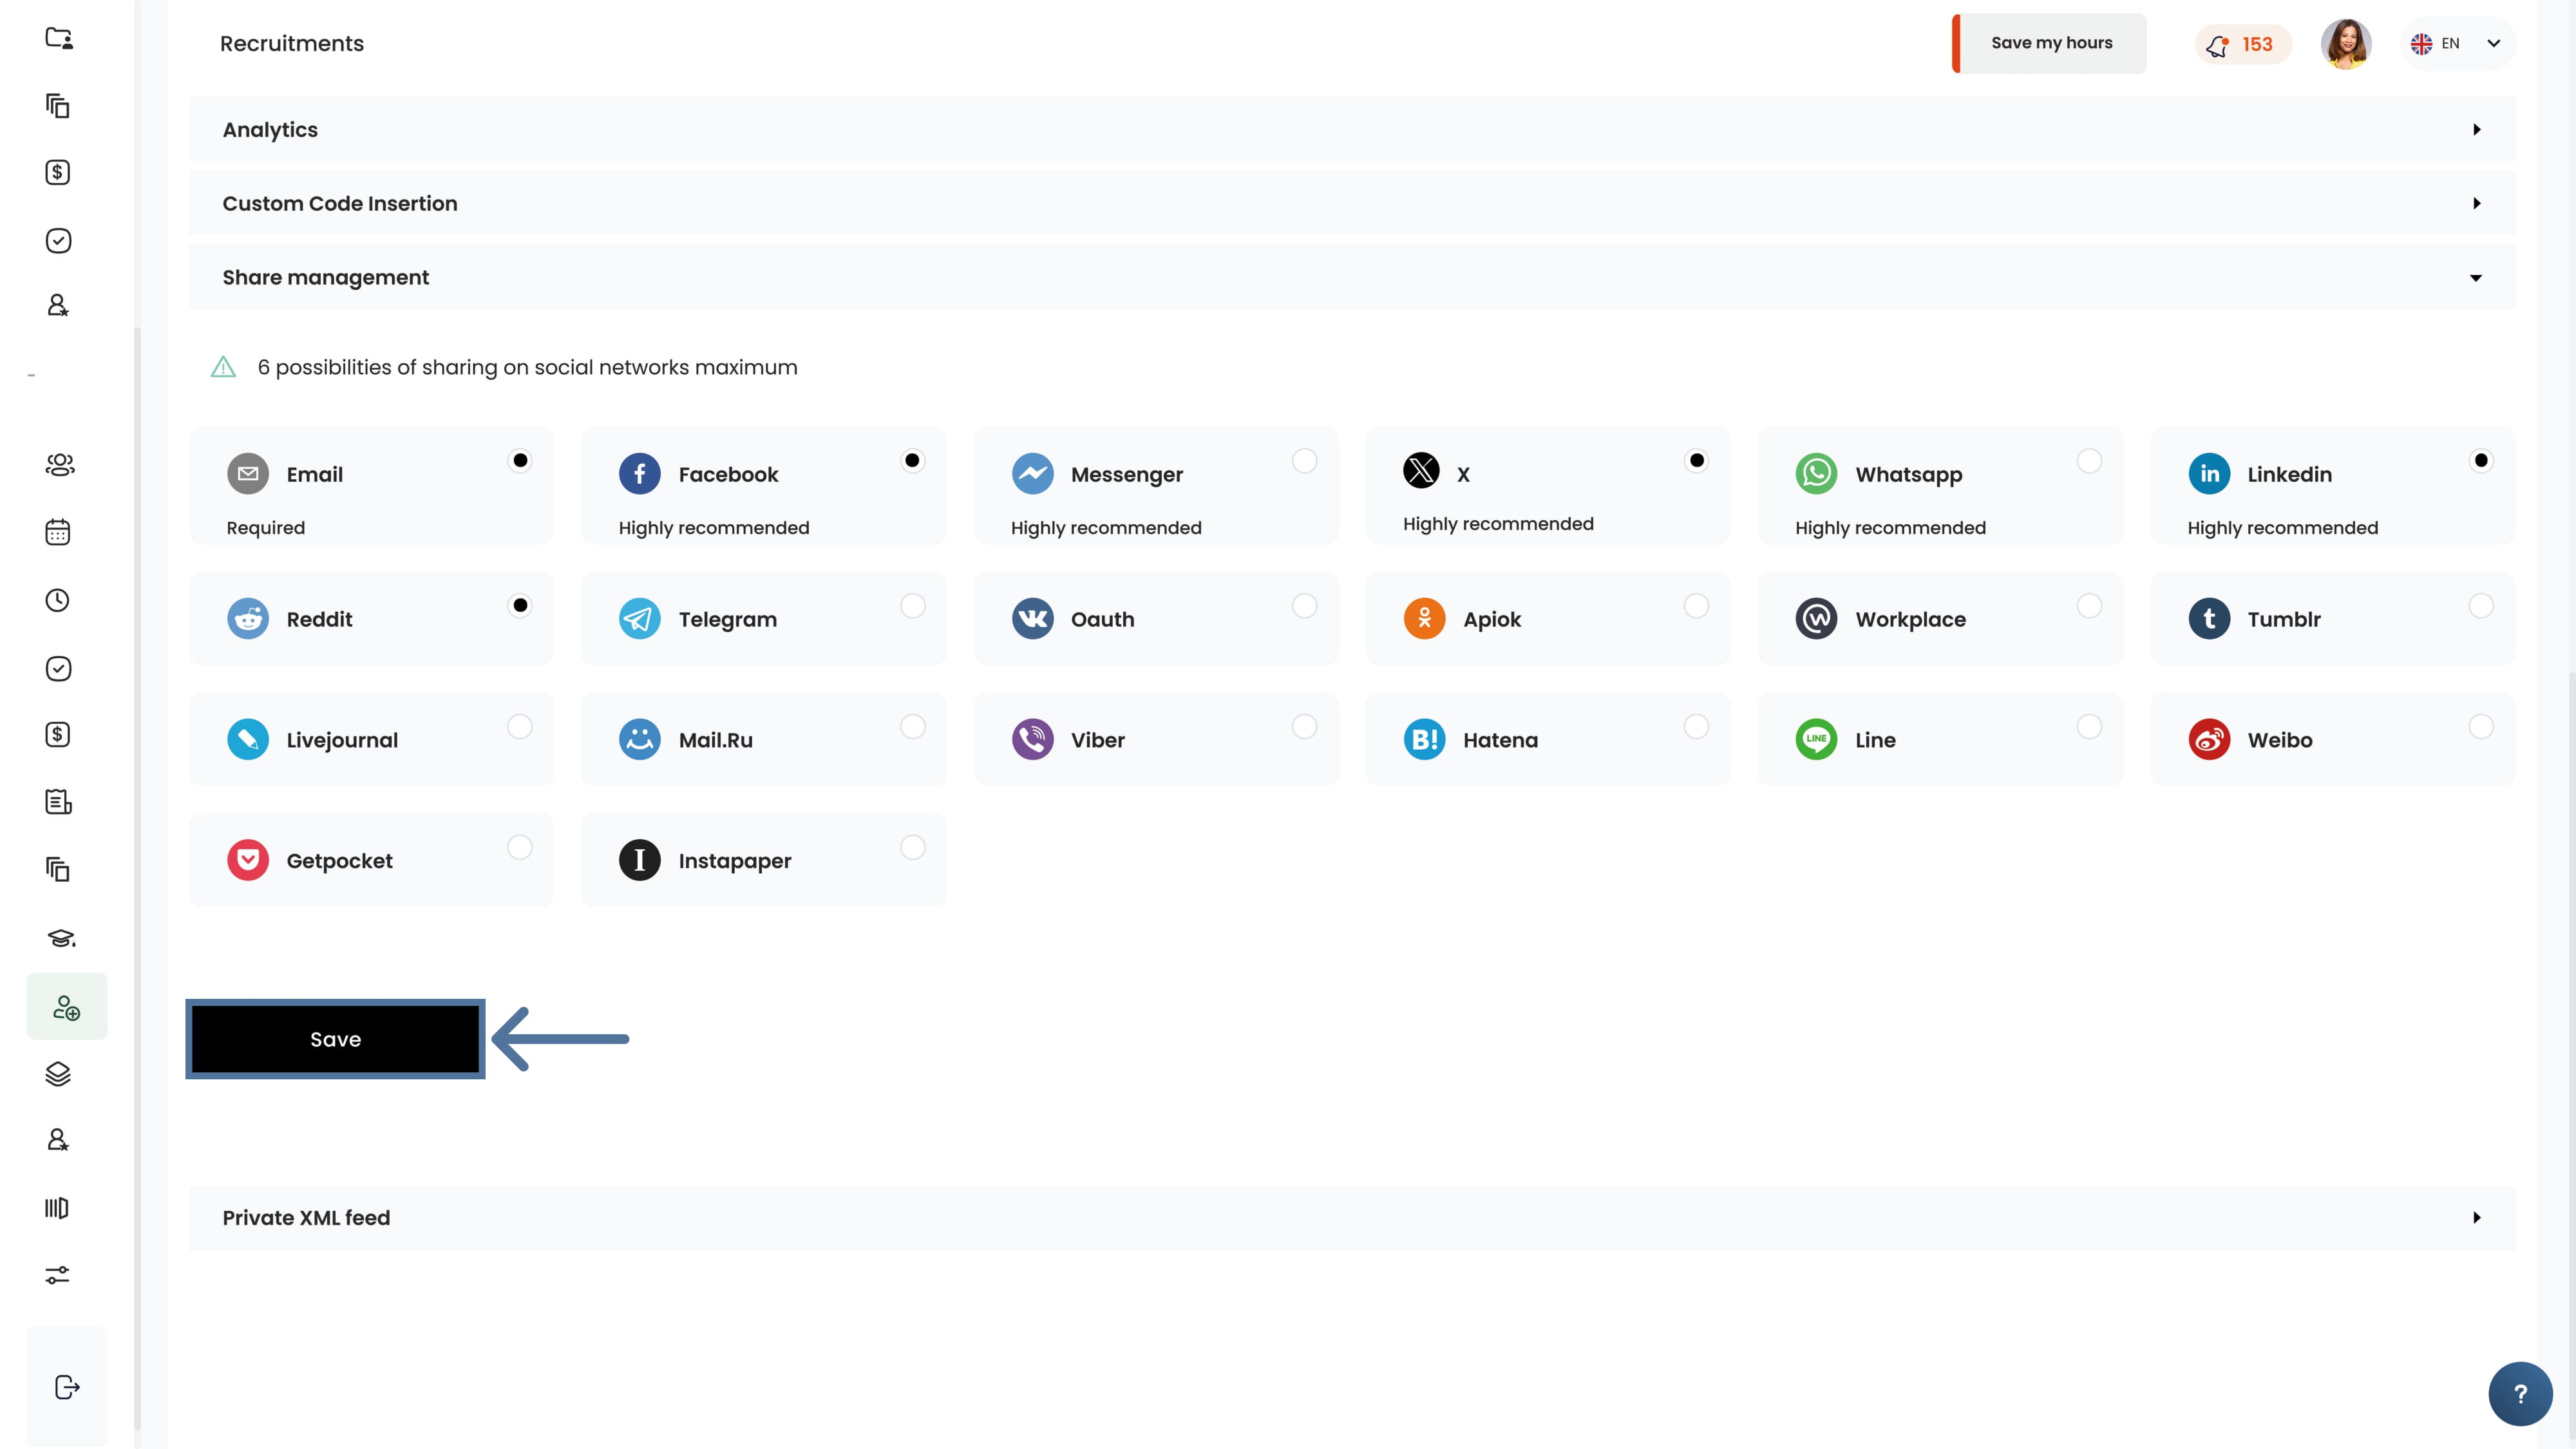Click the Recruitments page title
The height and width of the screenshot is (1449, 2576).
pyautogui.click(x=291, y=44)
